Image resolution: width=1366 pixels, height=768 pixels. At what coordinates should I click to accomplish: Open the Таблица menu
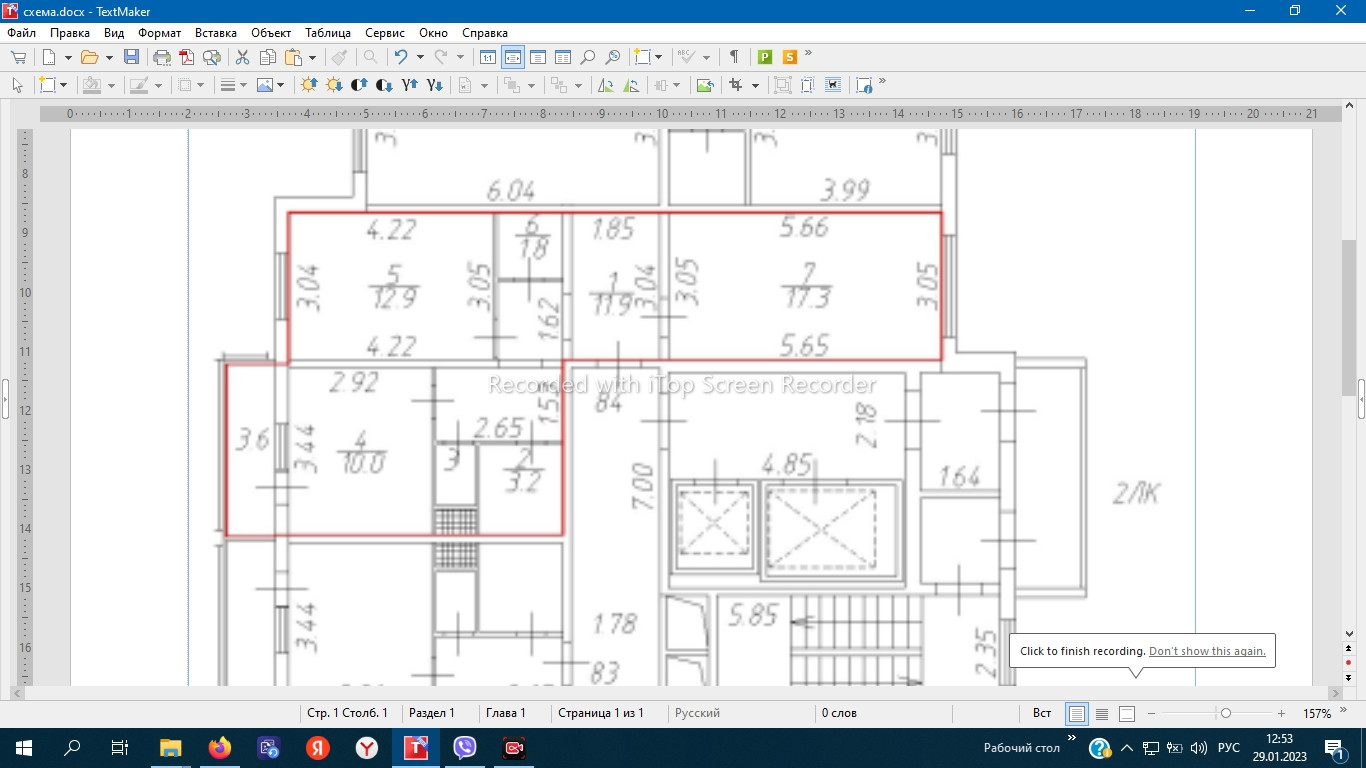(x=328, y=33)
